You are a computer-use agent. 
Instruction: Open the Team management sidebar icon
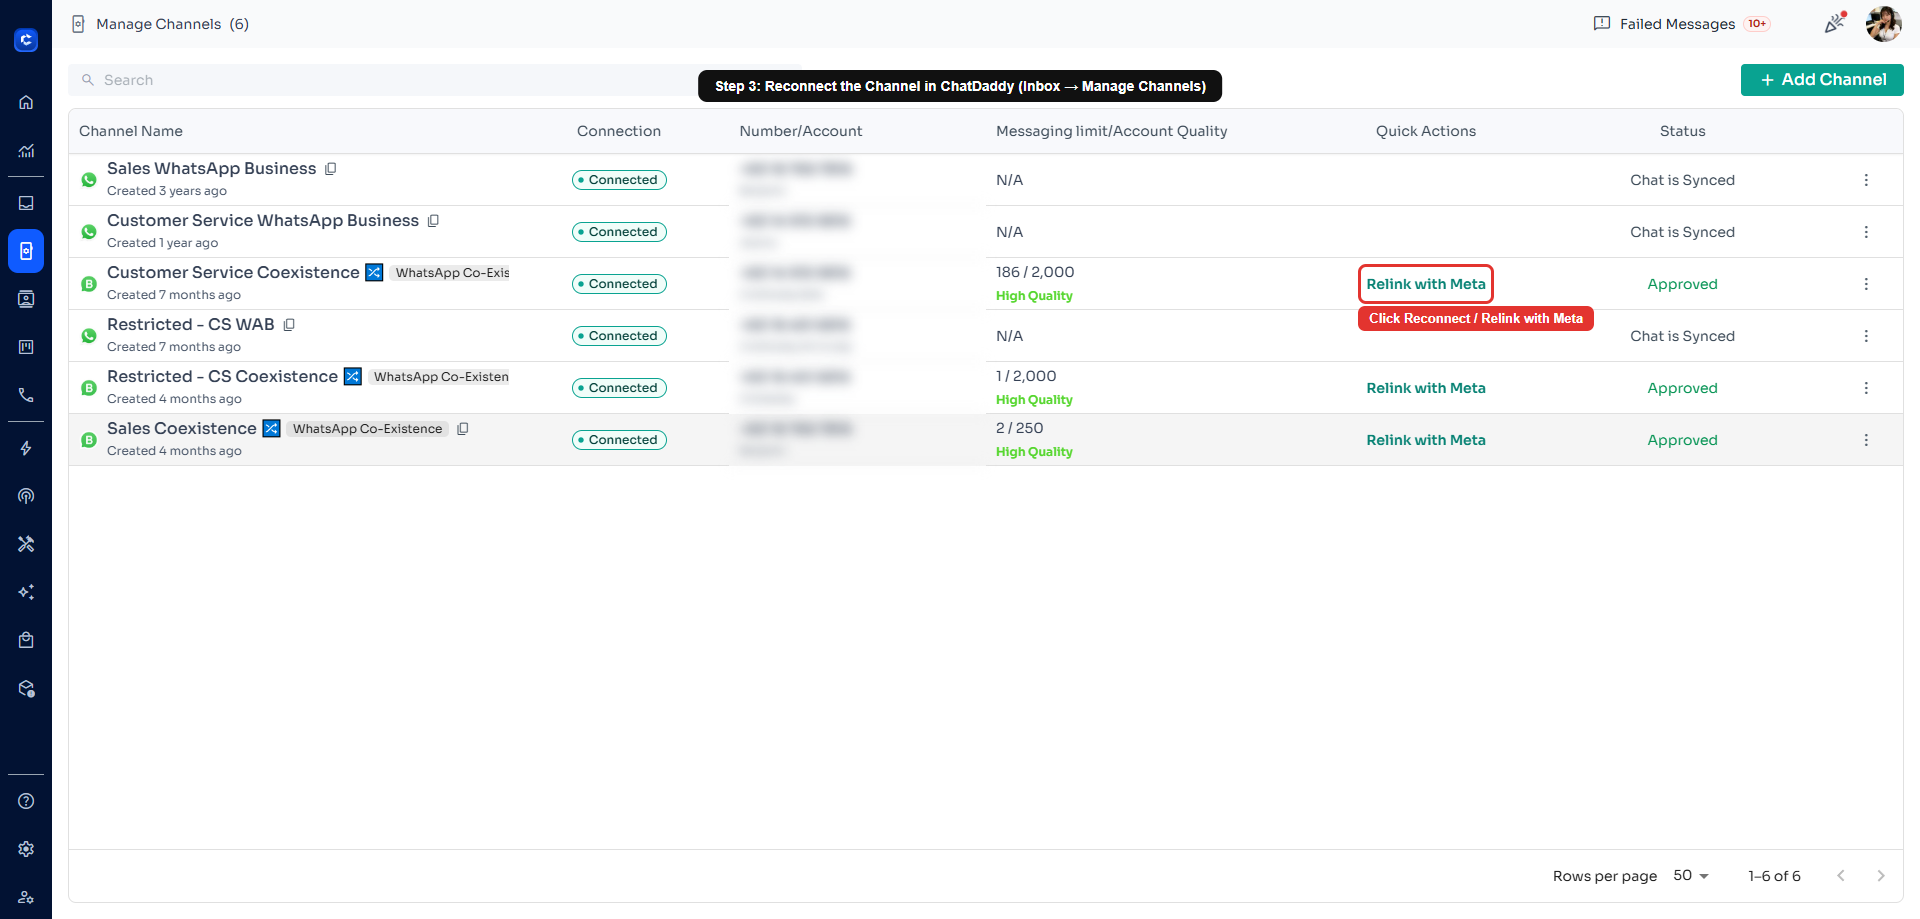tap(26, 897)
